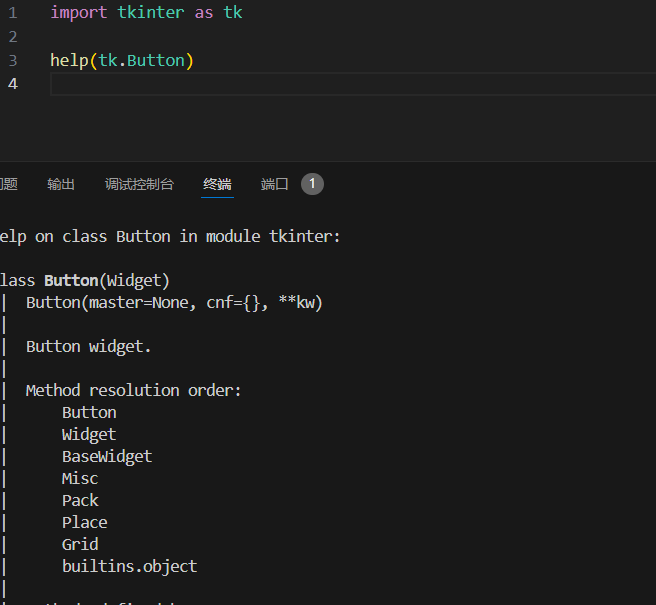Click BaseWidget in the terminal output
The width and height of the screenshot is (656, 605).
(107, 456)
